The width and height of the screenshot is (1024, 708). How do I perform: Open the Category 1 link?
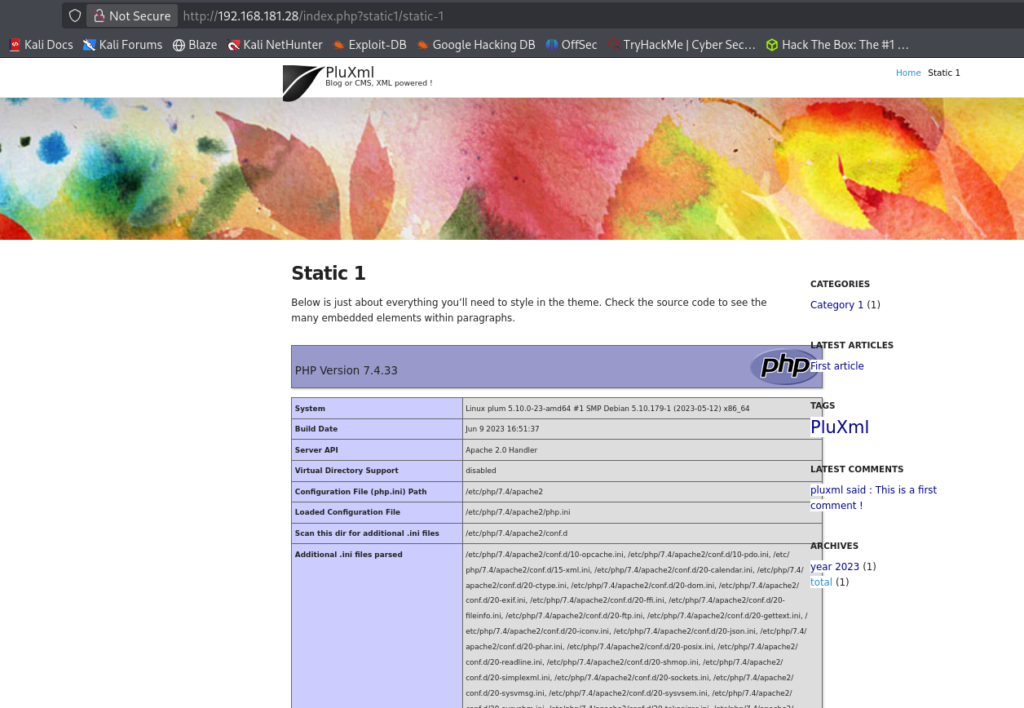(837, 305)
